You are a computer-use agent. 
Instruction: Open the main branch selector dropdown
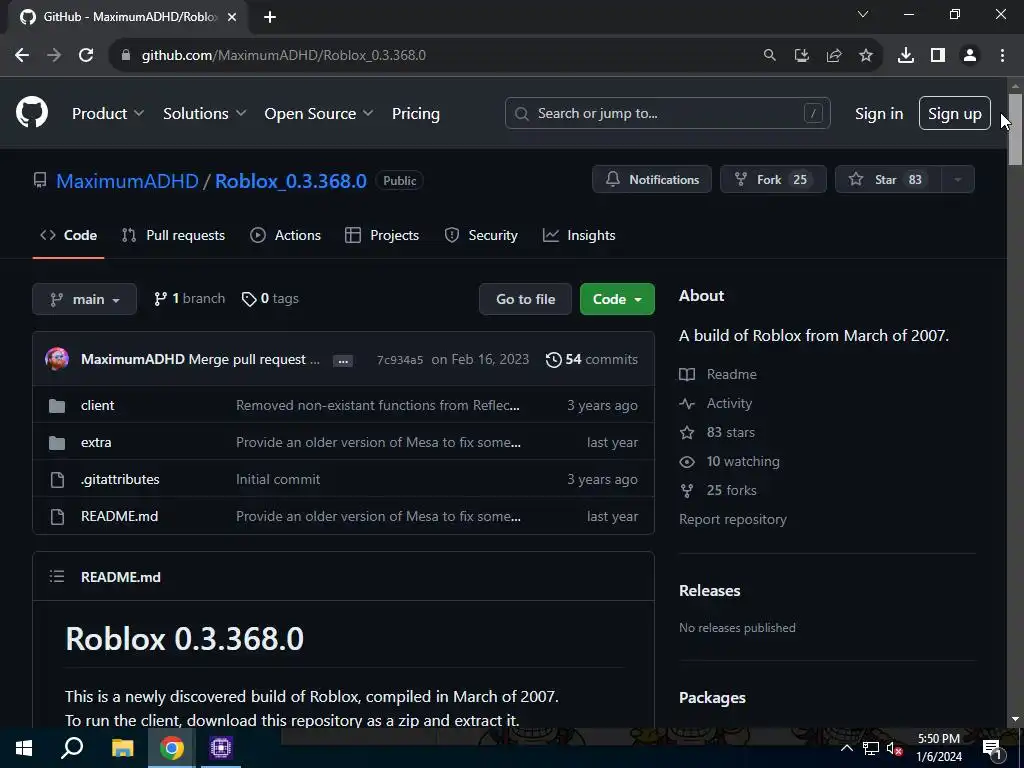(84, 299)
